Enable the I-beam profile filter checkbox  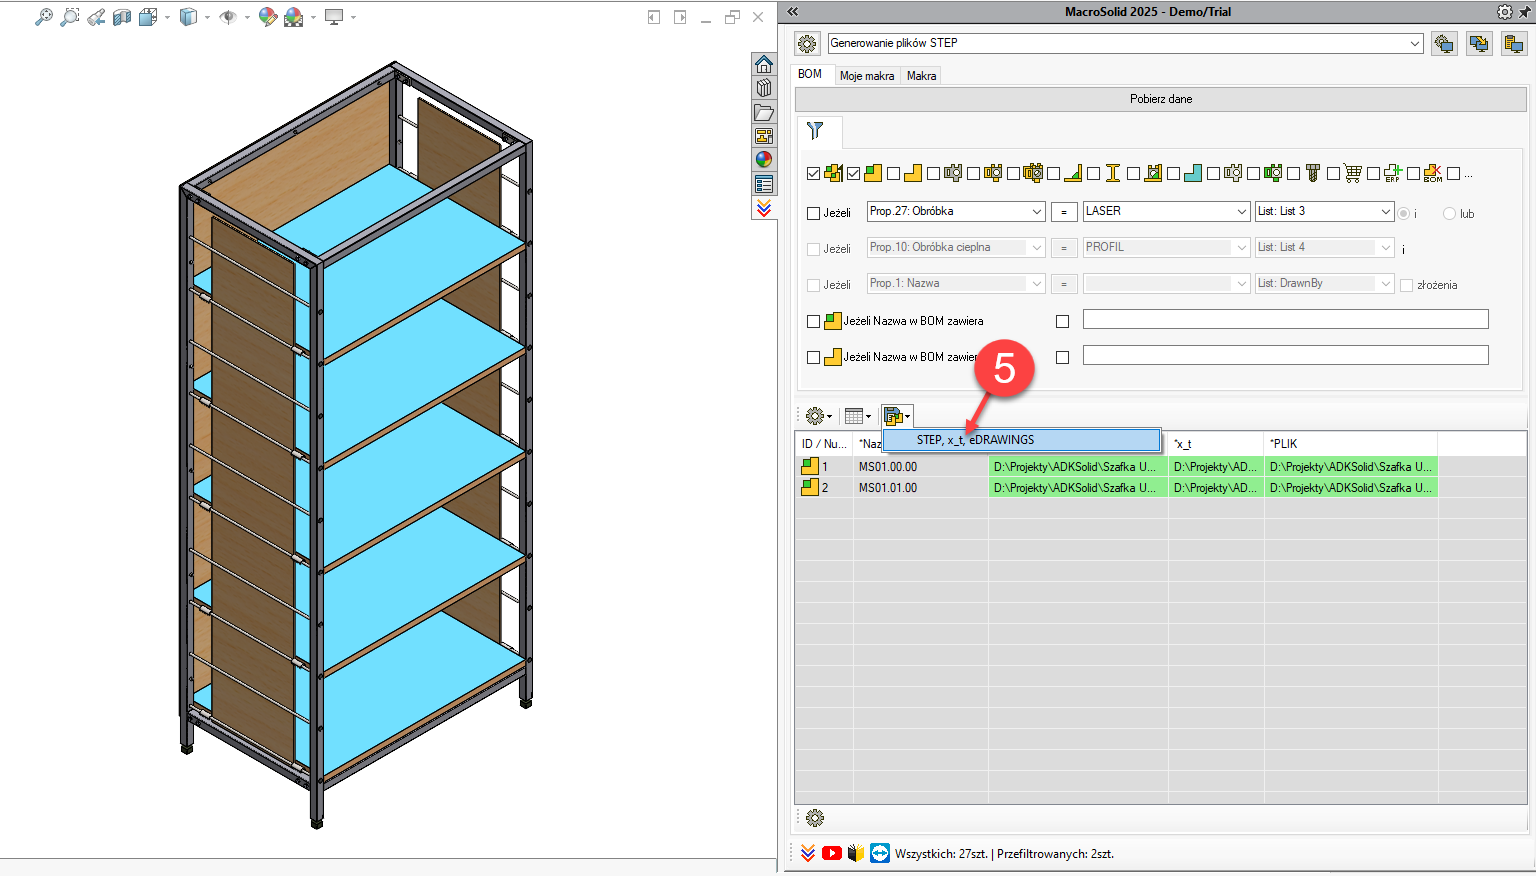(x=1093, y=174)
